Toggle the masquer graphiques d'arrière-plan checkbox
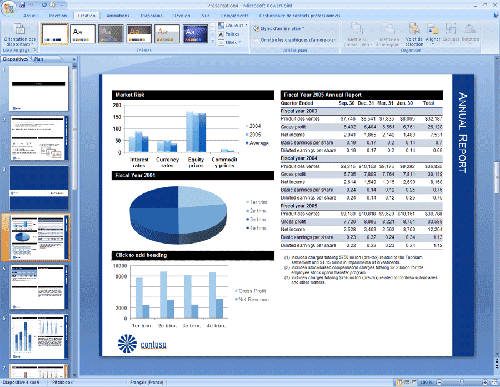The width and height of the screenshot is (500, 387). point(256,40)
